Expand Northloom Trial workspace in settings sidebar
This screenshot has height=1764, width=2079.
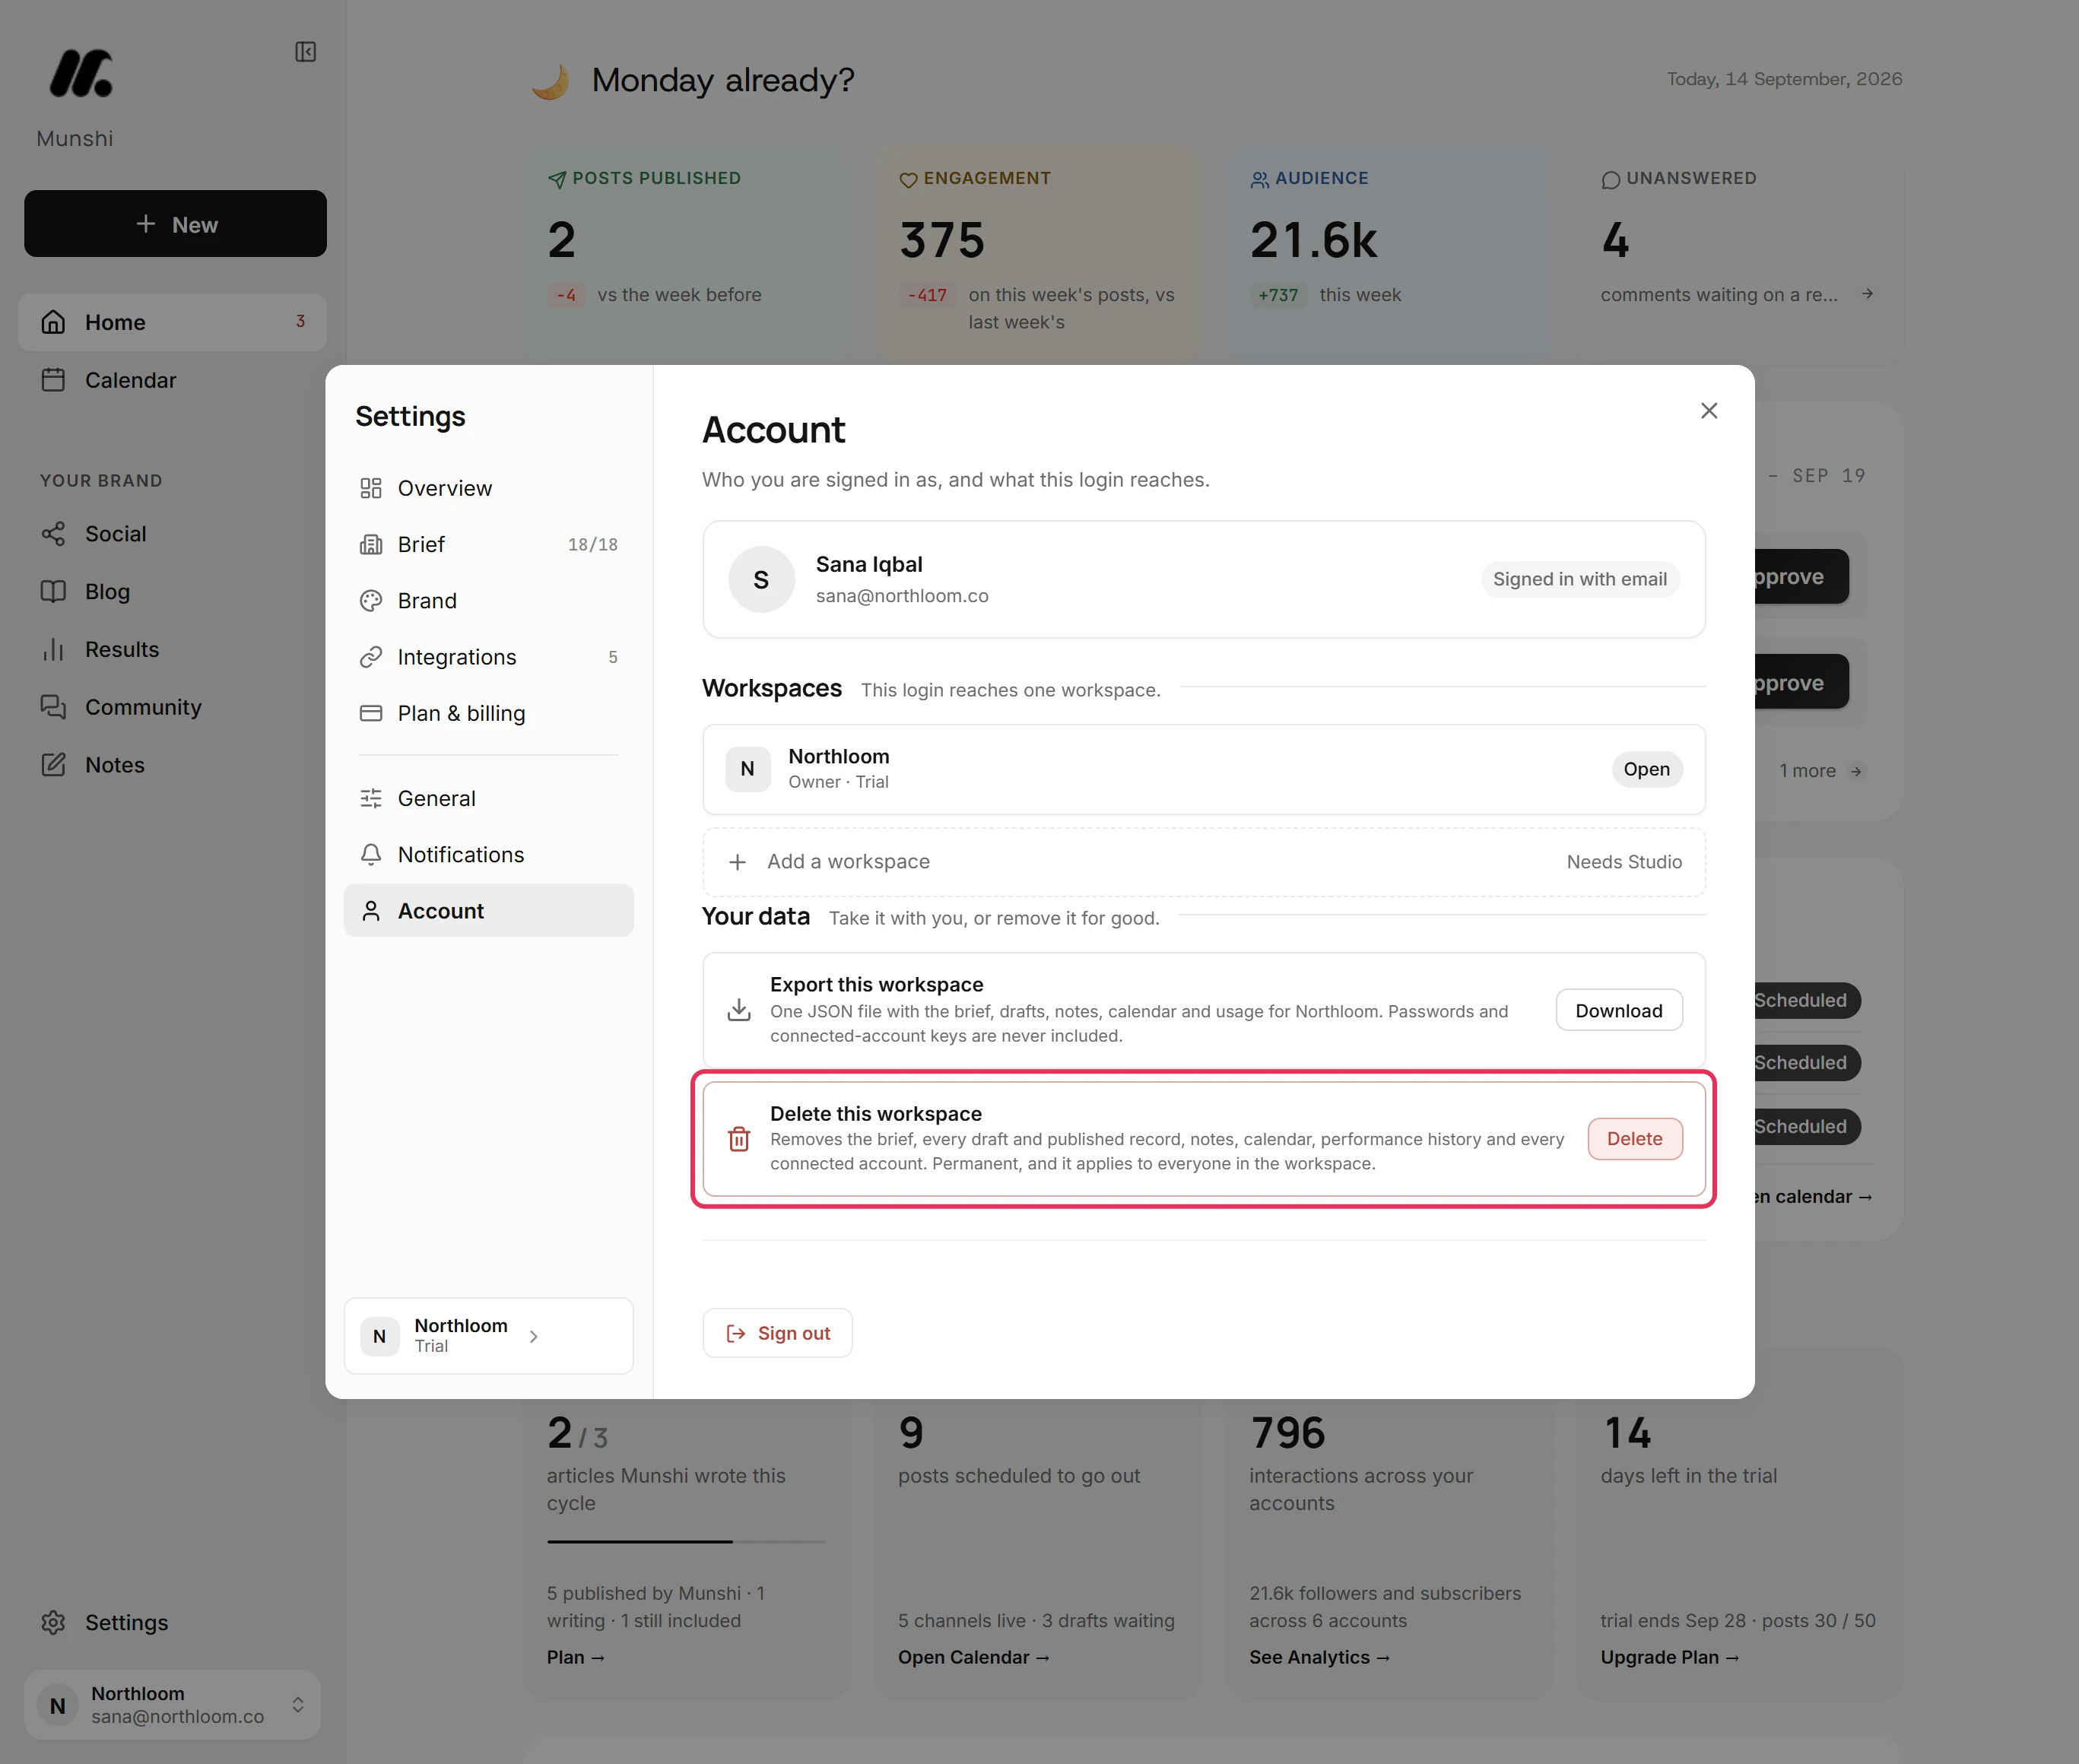point(488,1336)
